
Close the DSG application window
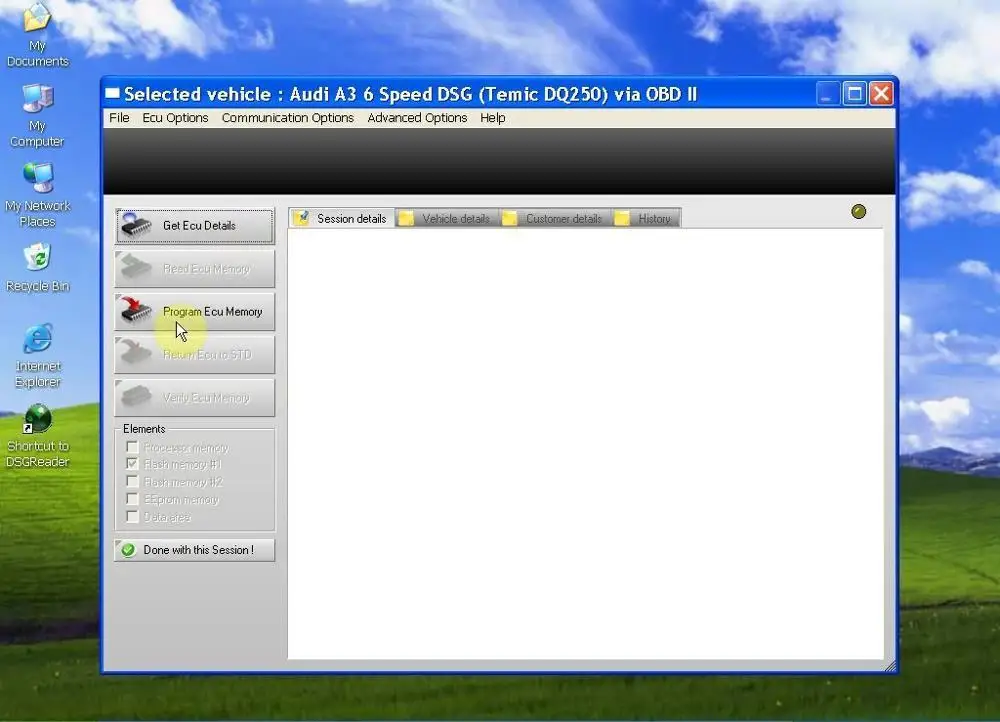tap(881, 94)
